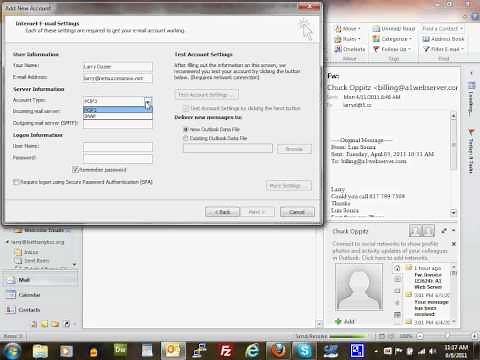The height and width of the screenshot is (360, 480).
Task: Click Browse for existing data file
Action: click(x=294, y=149)
